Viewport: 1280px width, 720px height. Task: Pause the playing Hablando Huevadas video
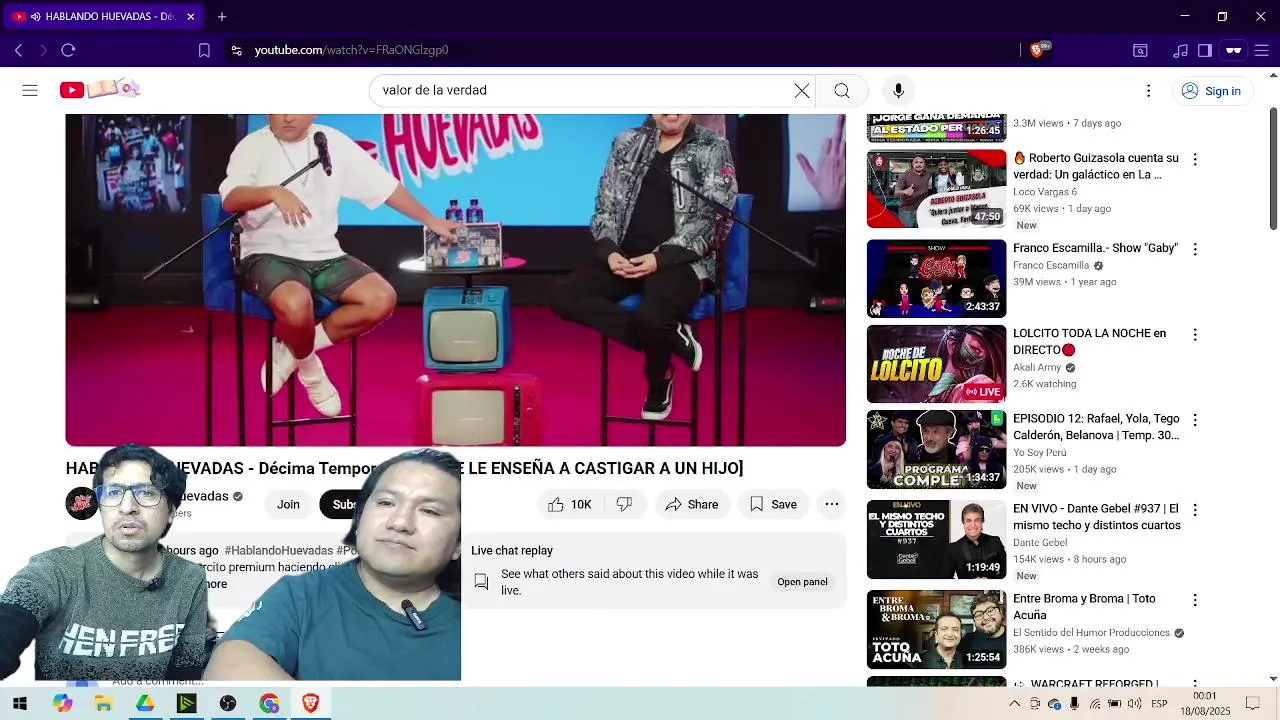(x=455, y=280)
